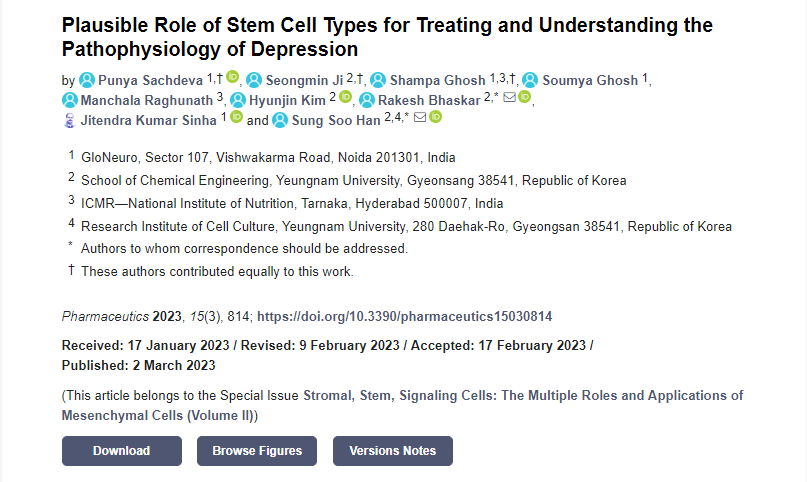The image size is (807, 482).
Task: Follow the article DOI link
Action: 405,316
